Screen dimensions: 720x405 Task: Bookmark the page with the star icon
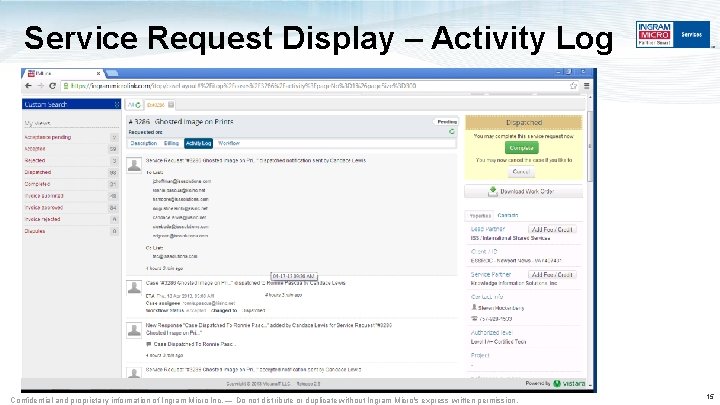(573, 86)
